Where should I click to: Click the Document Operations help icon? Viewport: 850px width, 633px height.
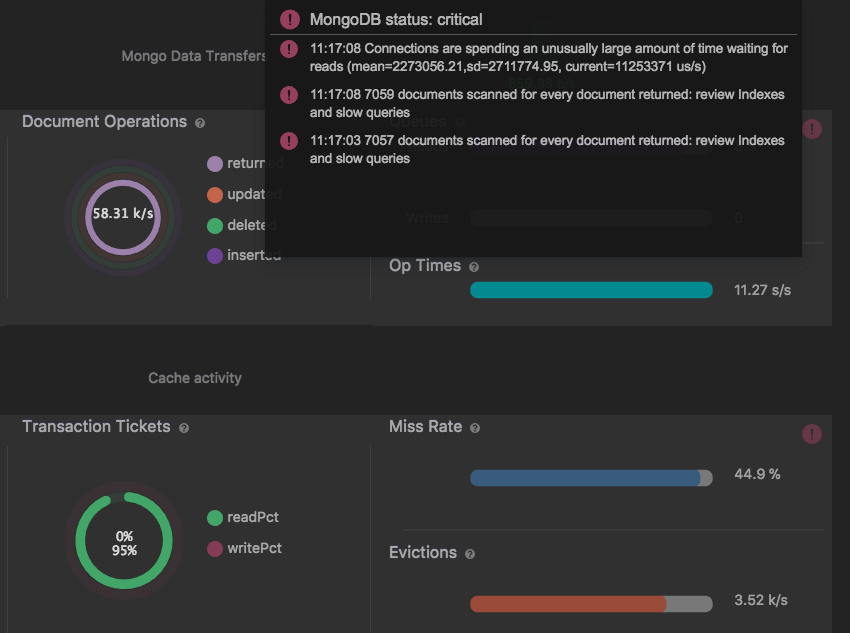200,123
